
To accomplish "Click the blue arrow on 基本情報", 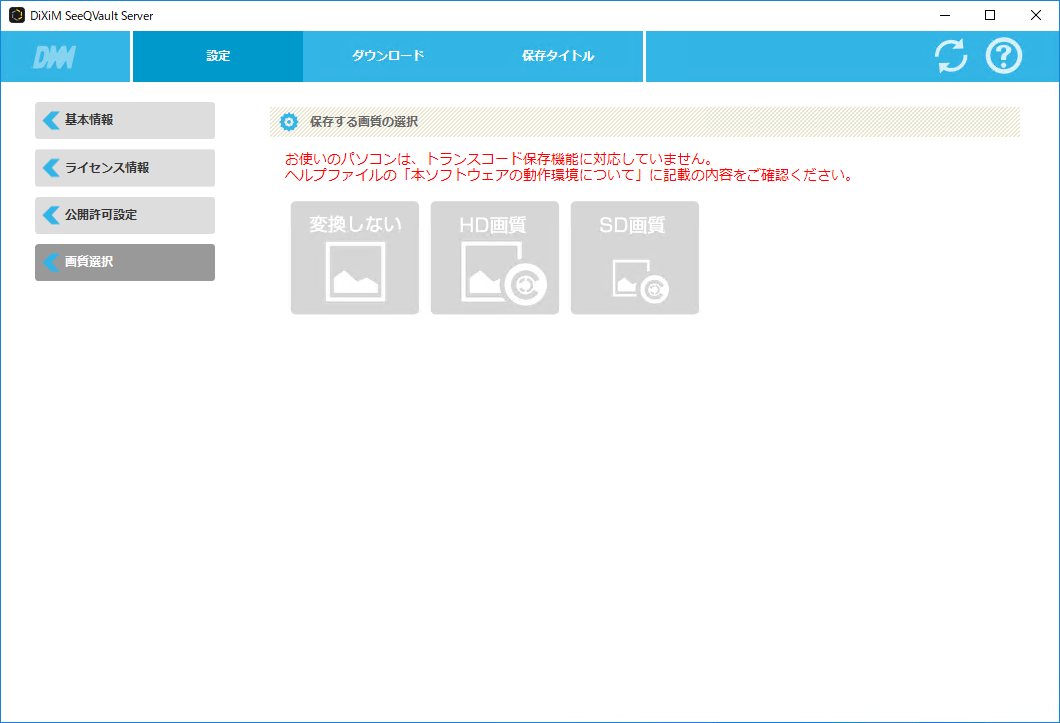I will [51, 120].
